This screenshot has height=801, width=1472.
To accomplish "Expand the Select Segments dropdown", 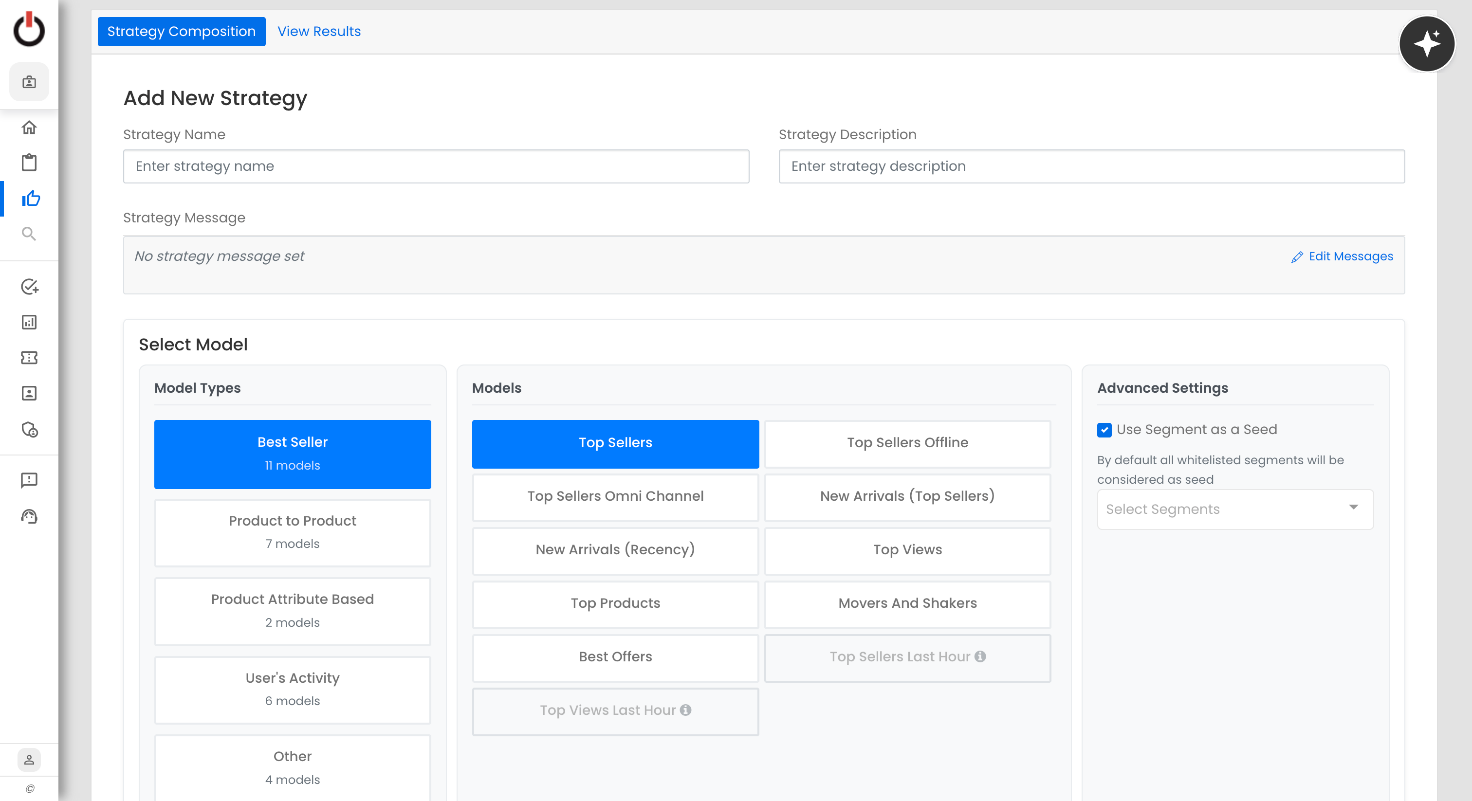I will pyautogui.click(x=1235, y=509).
